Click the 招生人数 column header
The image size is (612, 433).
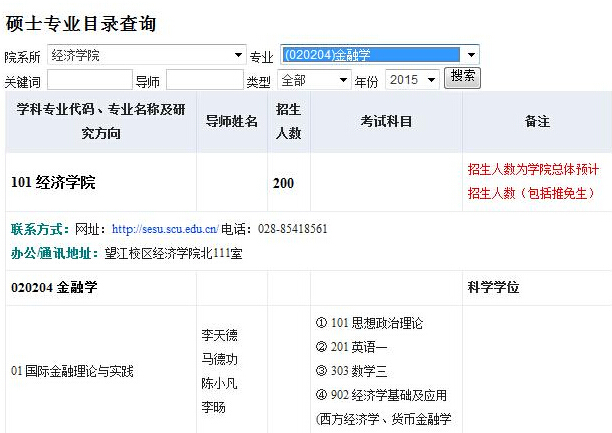click(288, 121)
